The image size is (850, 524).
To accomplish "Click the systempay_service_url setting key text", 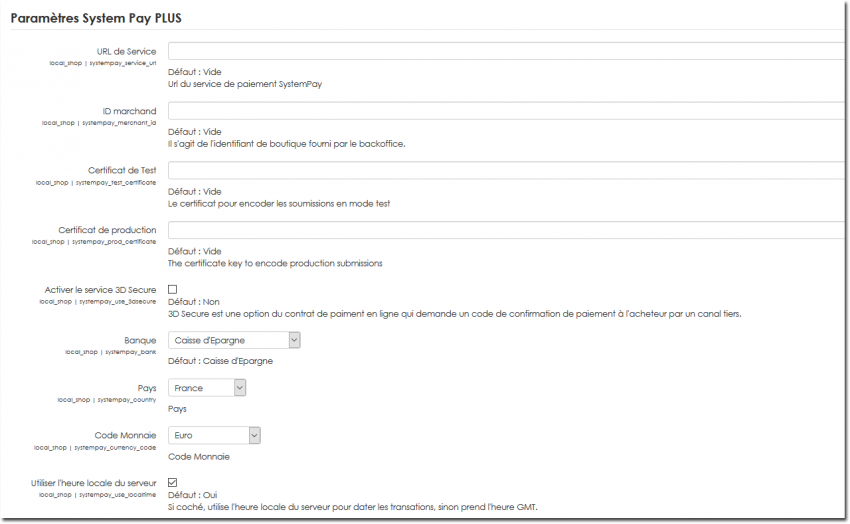I will click(x=122, y=62).
